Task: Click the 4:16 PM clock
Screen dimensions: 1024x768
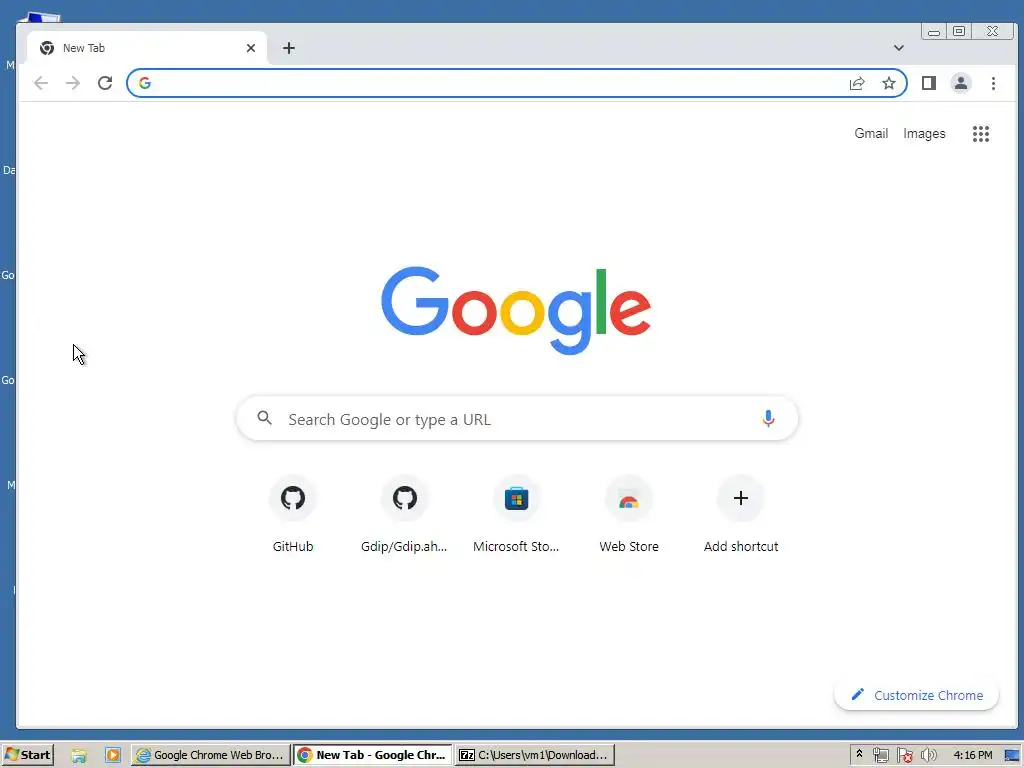Action: point(972,755)
